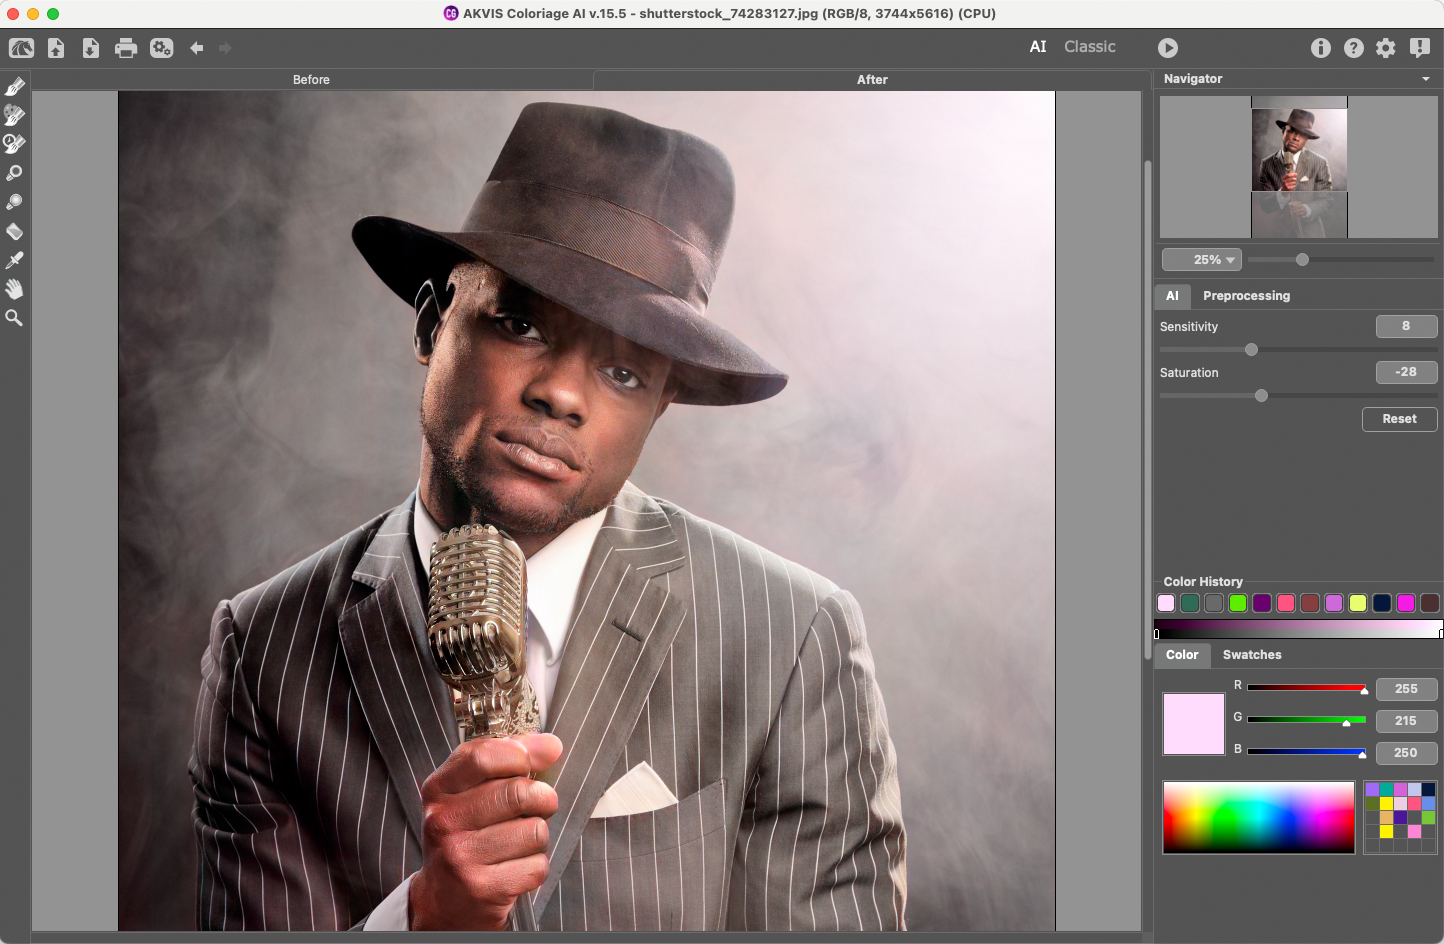The width and height of the screenshot is (1444, 944).
Task: Open the batch processing gears icon
Action: tap(161, 48)
